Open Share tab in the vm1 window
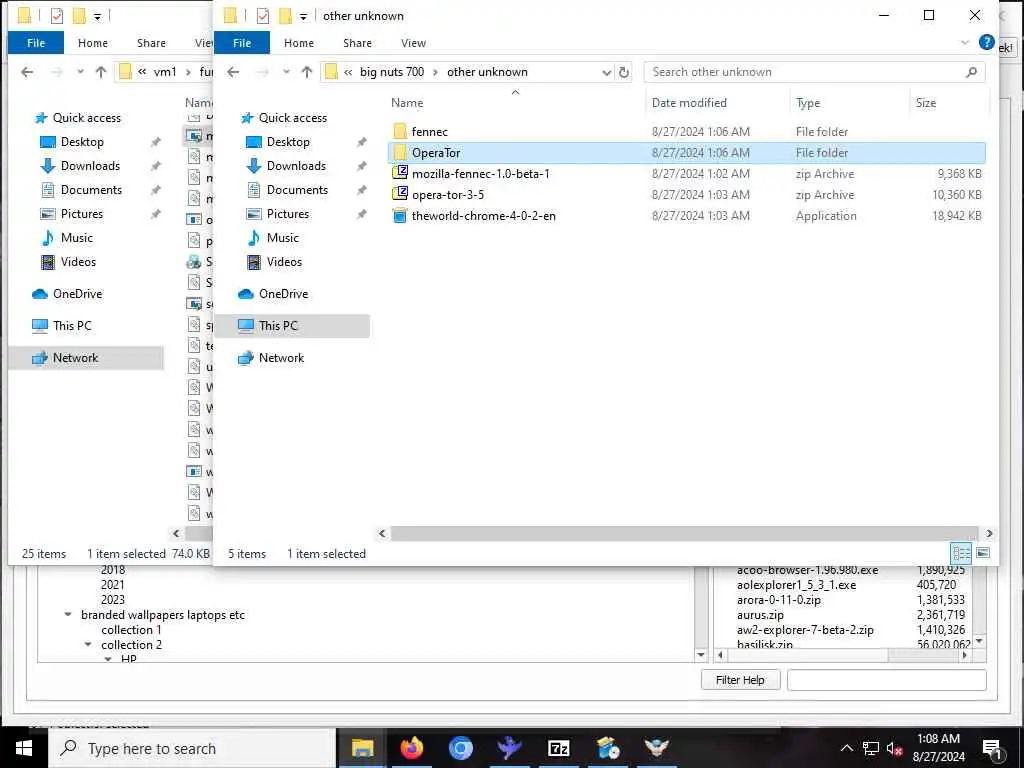Screen dimensions: 1024x768 click(151, 42)
